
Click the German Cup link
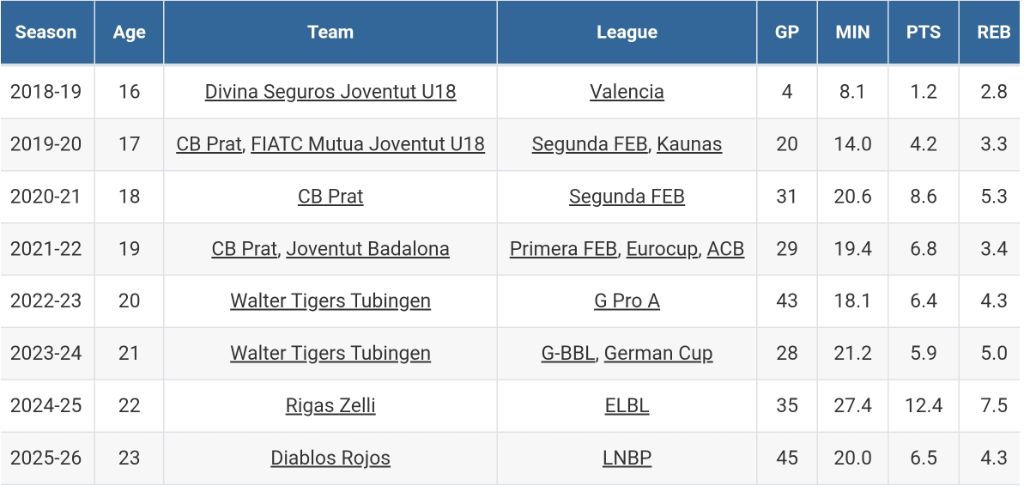click(x=658, y=353)
